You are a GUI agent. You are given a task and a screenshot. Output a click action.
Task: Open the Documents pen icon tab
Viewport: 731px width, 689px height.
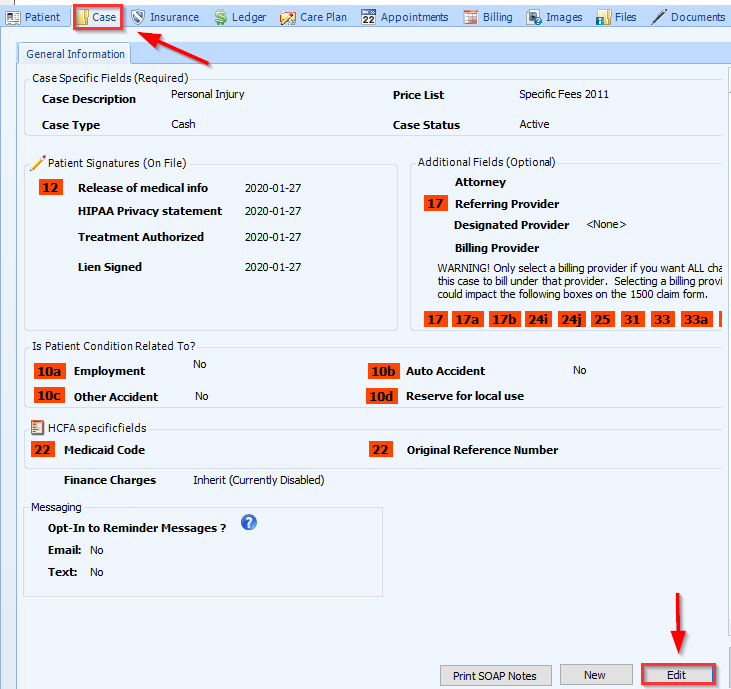tap(659, 17)
